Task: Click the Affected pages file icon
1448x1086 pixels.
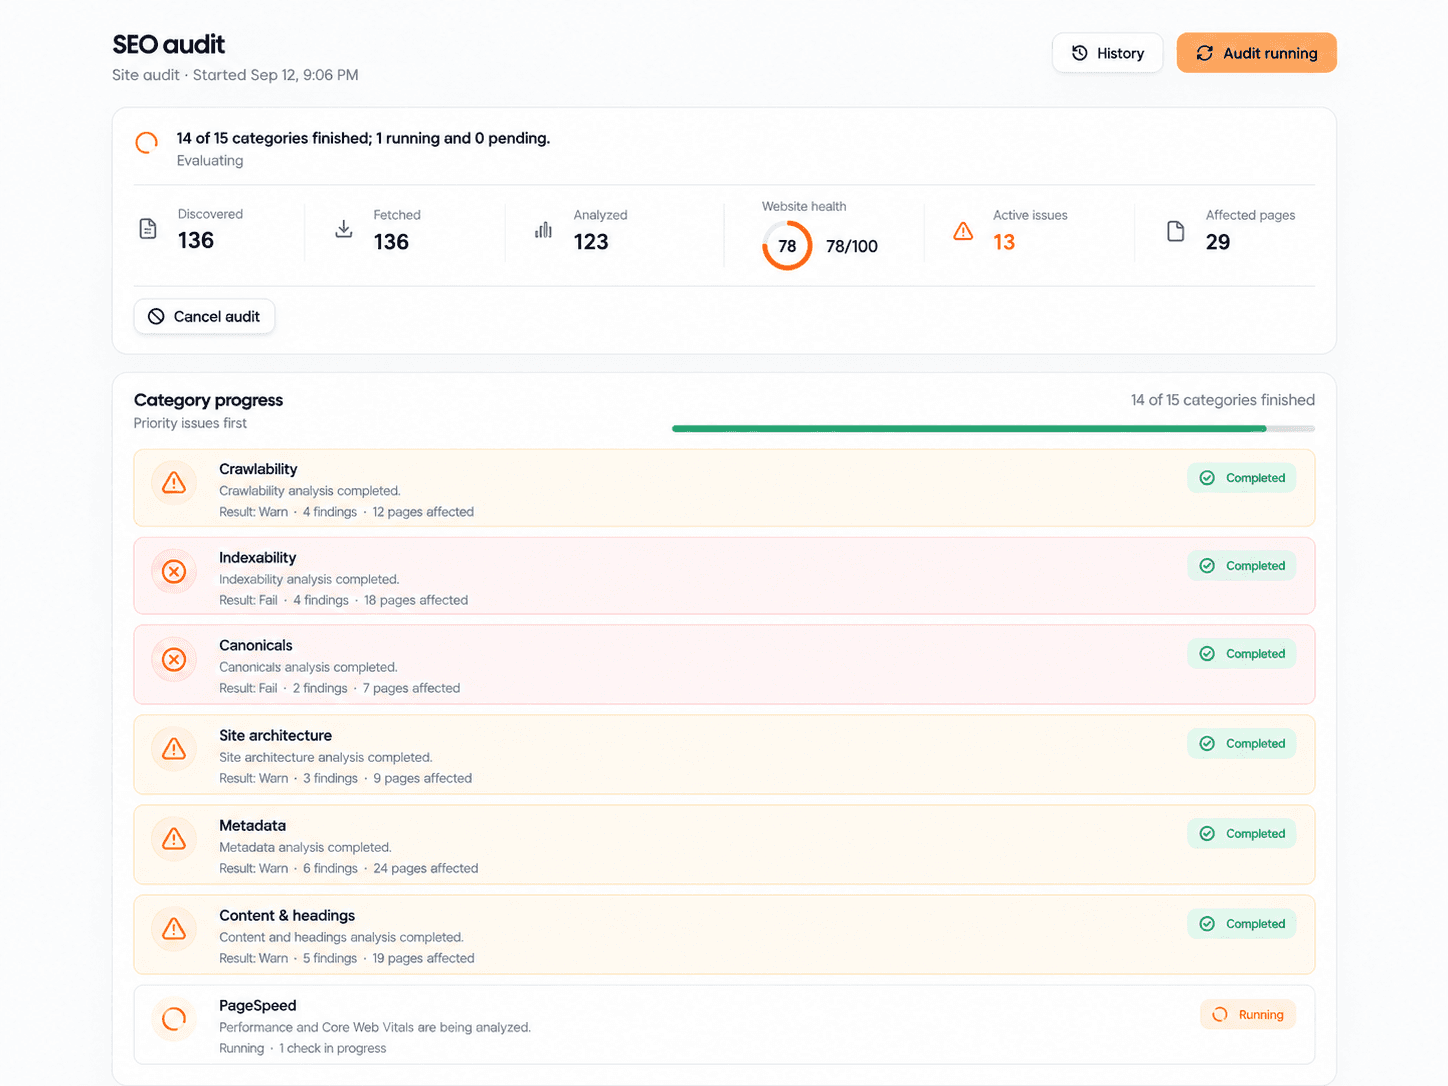Action: [x=1176, y=231]
